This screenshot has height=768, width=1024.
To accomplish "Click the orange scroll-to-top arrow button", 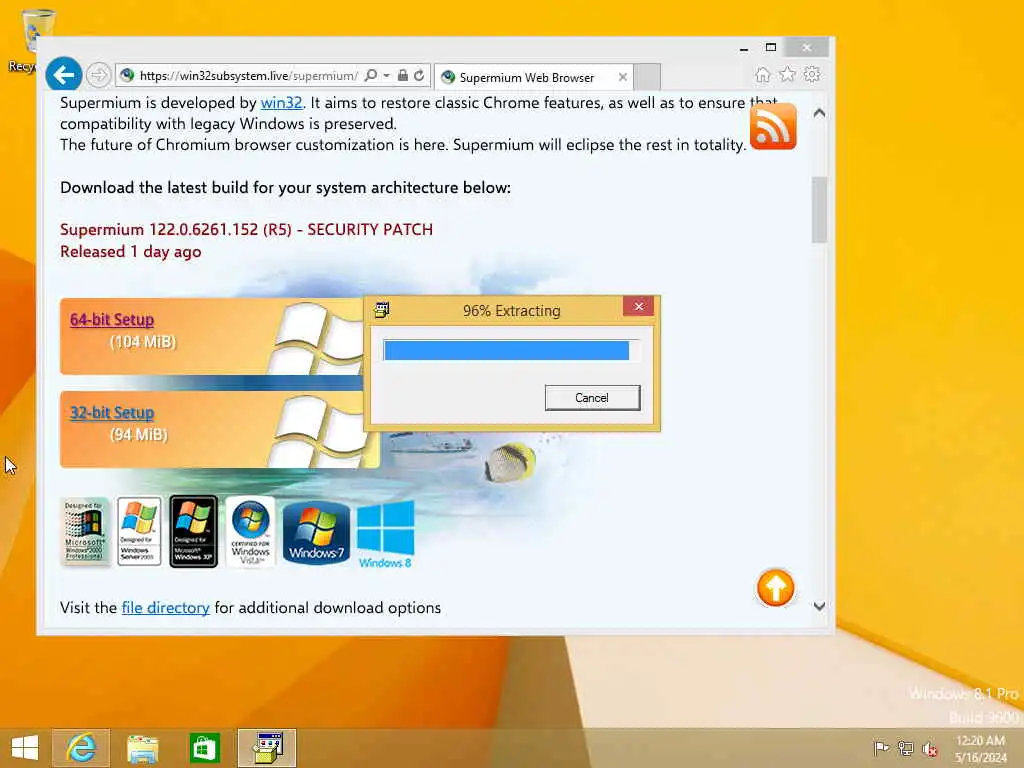I will pyautogui.click(x=775, y=588).
